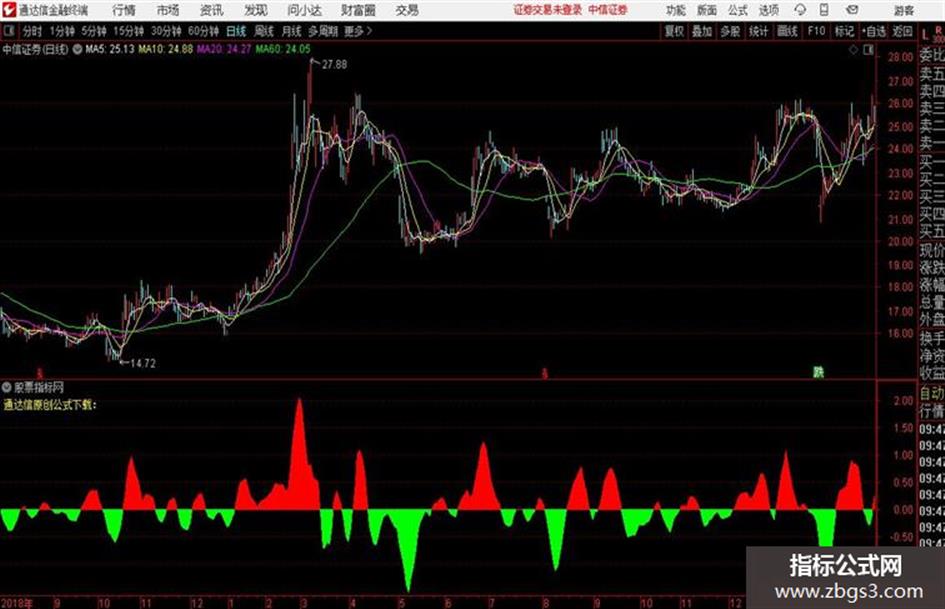Image resolution: width=945 pixels, height=609 pixels.
Task: Switch to 15分钟 period
Action: point(129,31)
